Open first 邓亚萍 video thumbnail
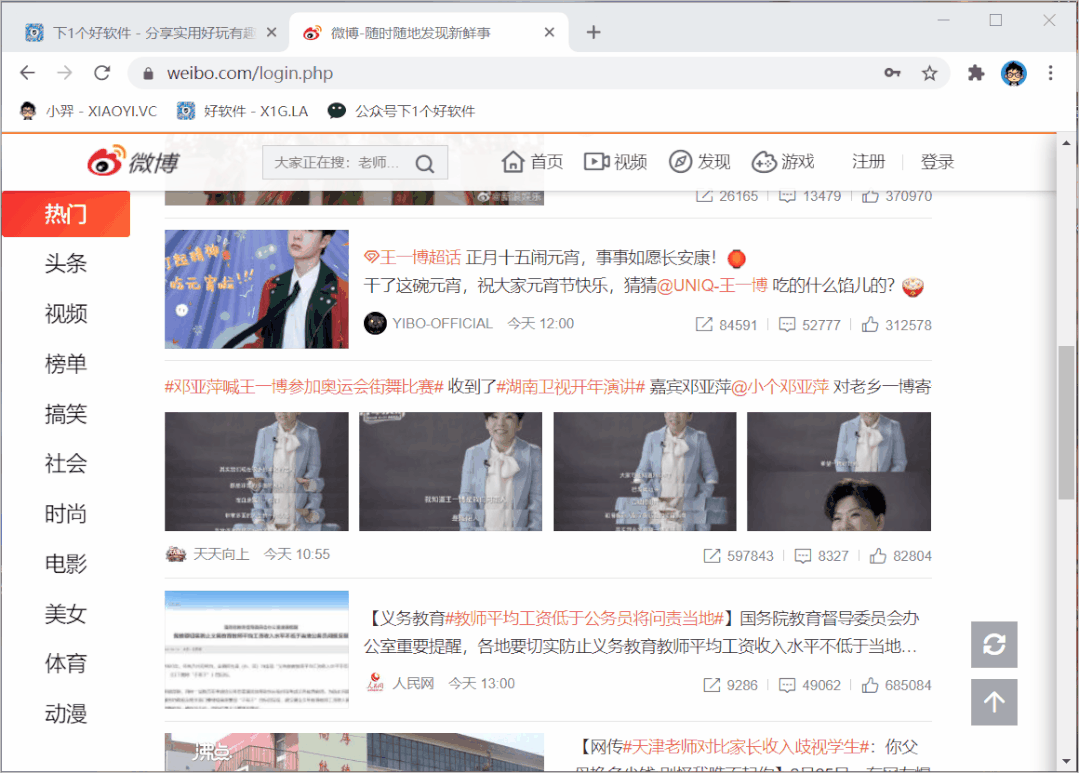 [x=257, y=472]
